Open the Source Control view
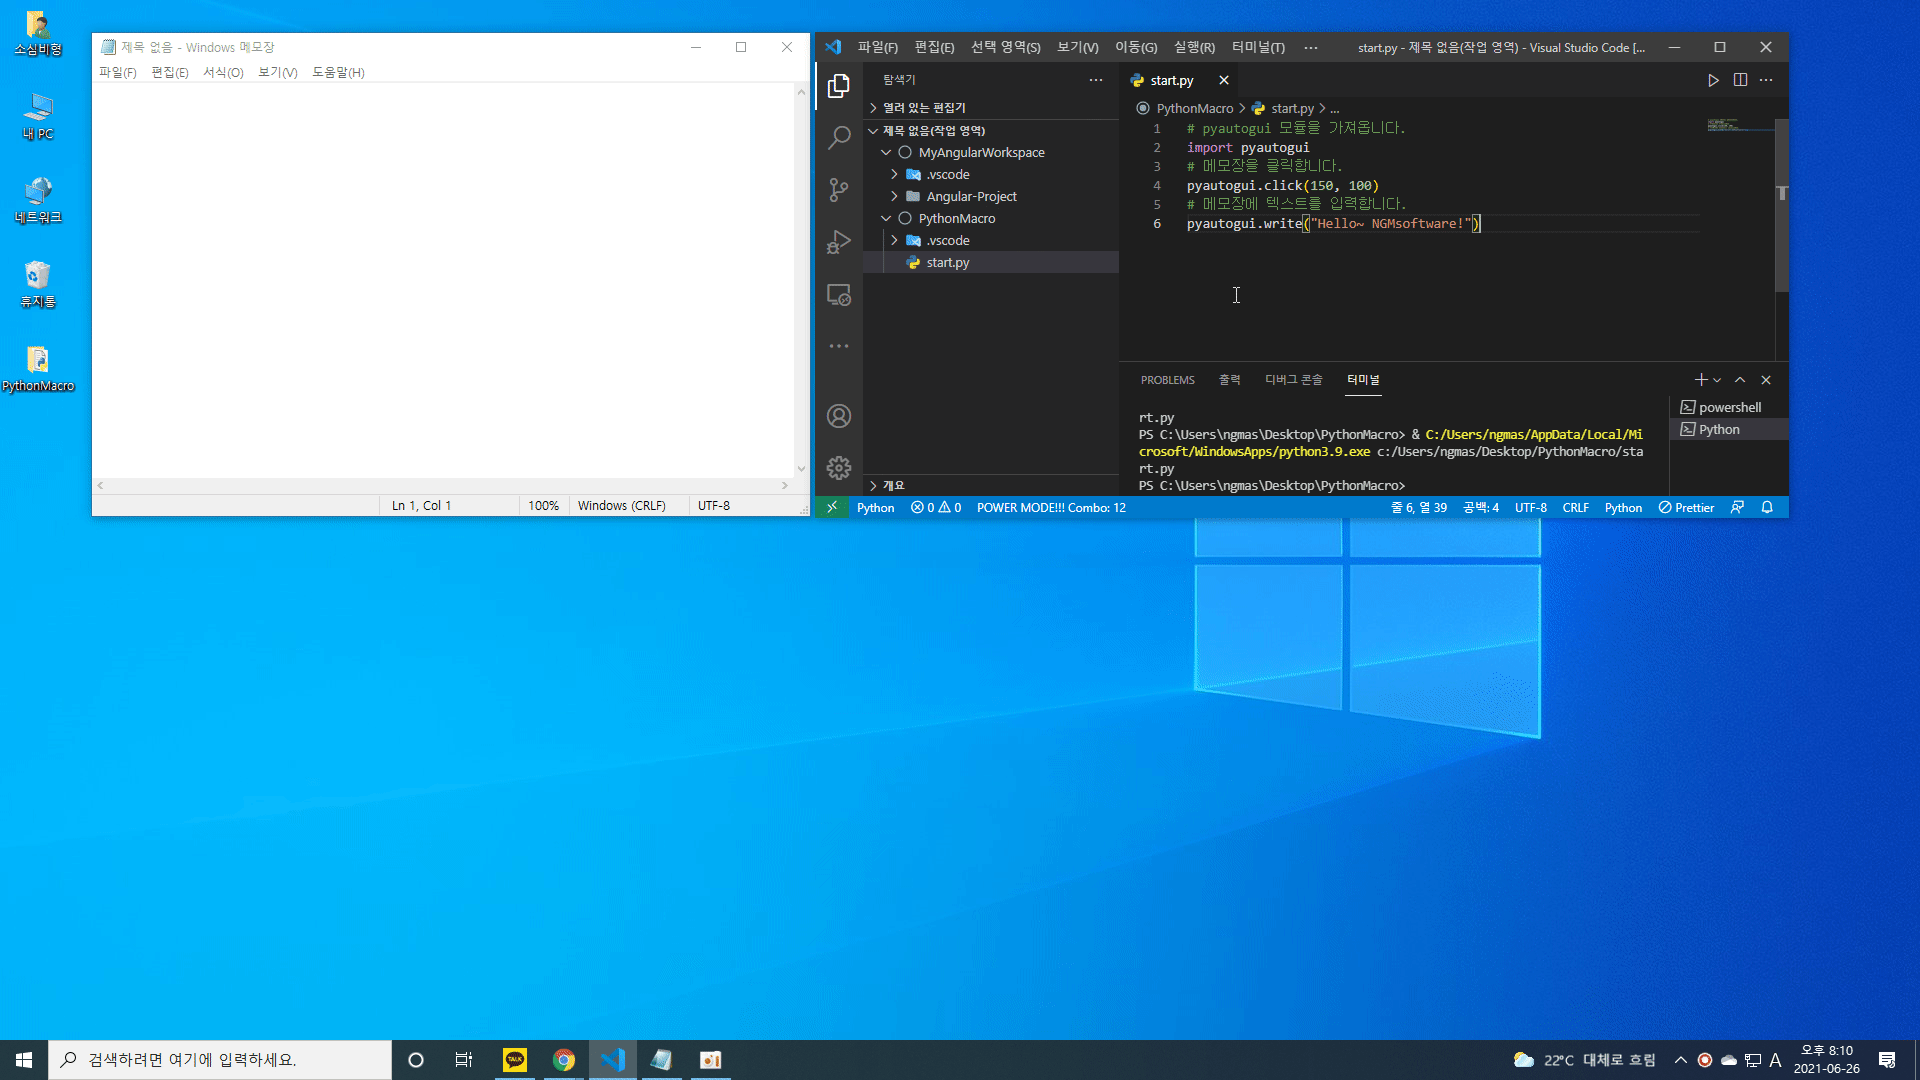The height and width of the screenshot is (1080, 1920). 839,189
